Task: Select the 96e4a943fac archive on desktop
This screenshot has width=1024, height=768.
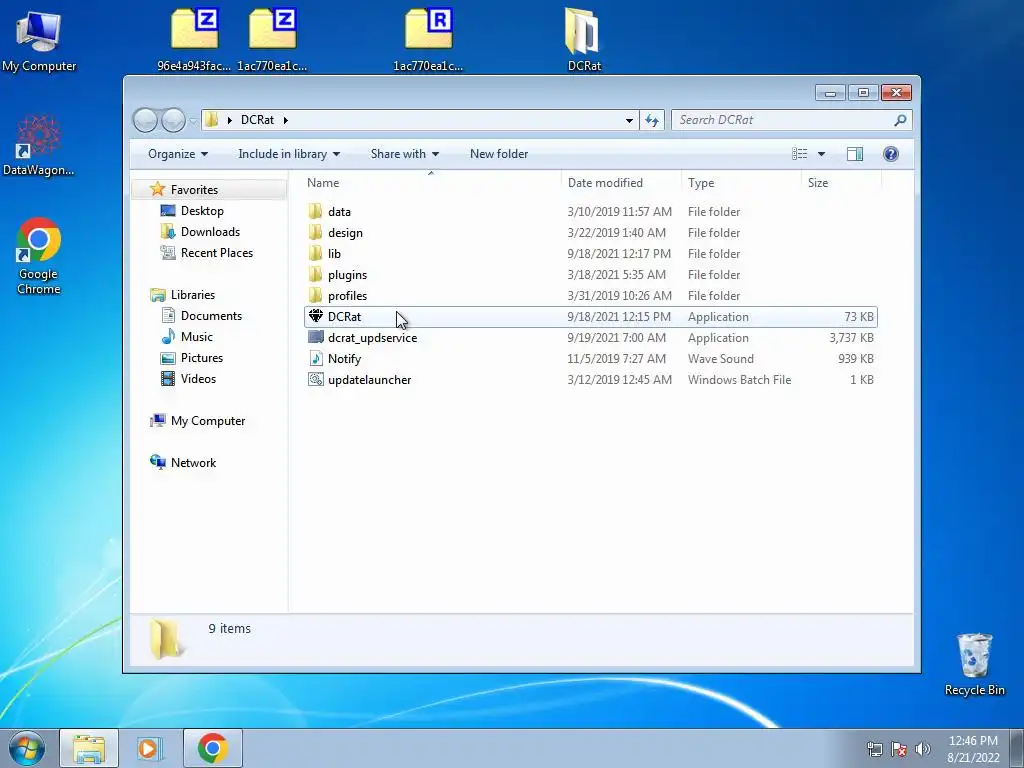Action: (194, 39)
